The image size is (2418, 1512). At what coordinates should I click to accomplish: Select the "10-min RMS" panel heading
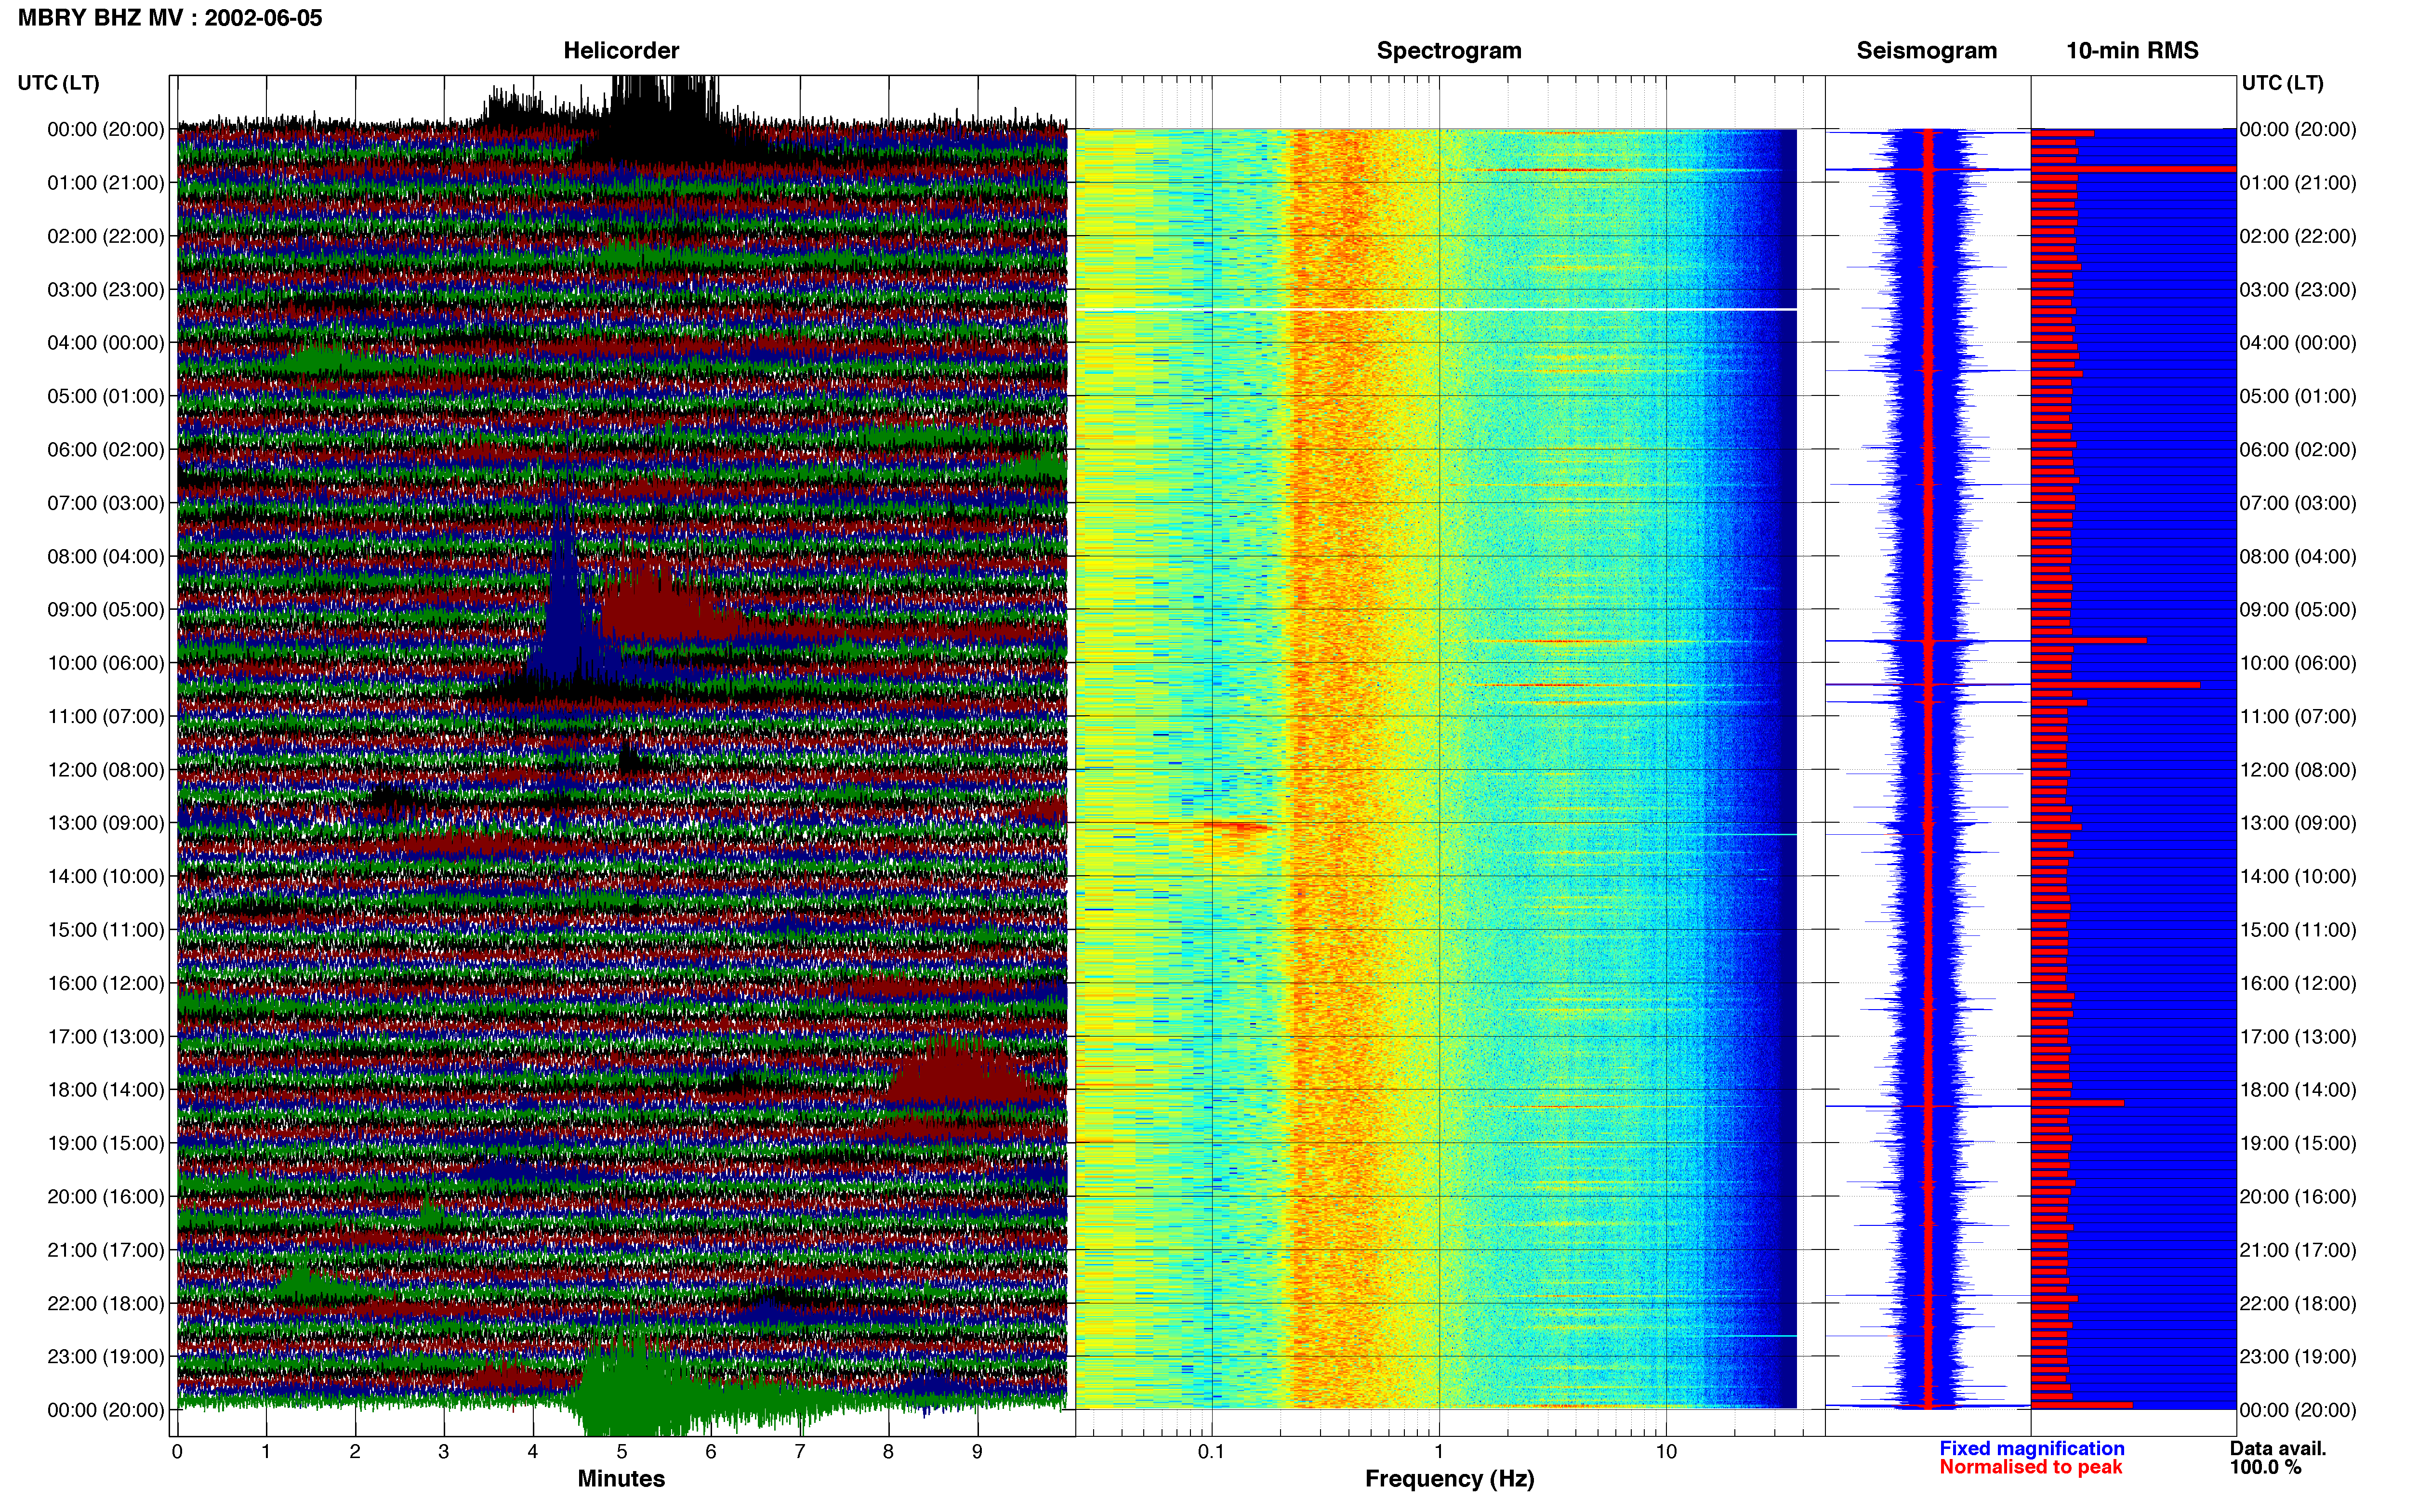click(2132, 51)
